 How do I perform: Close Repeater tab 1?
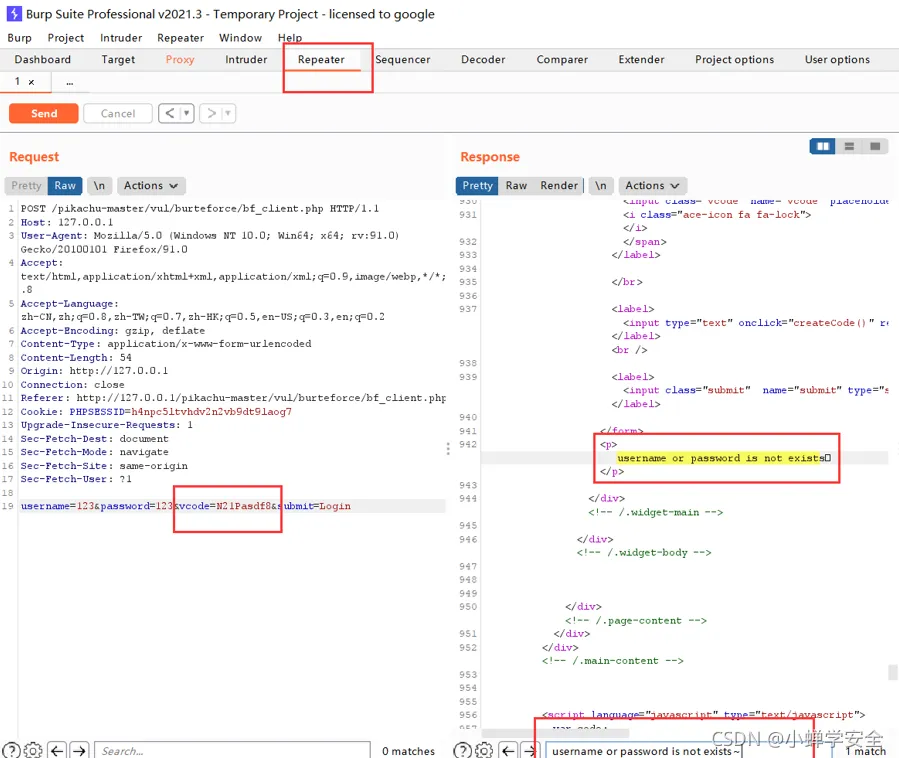(32, 82)
